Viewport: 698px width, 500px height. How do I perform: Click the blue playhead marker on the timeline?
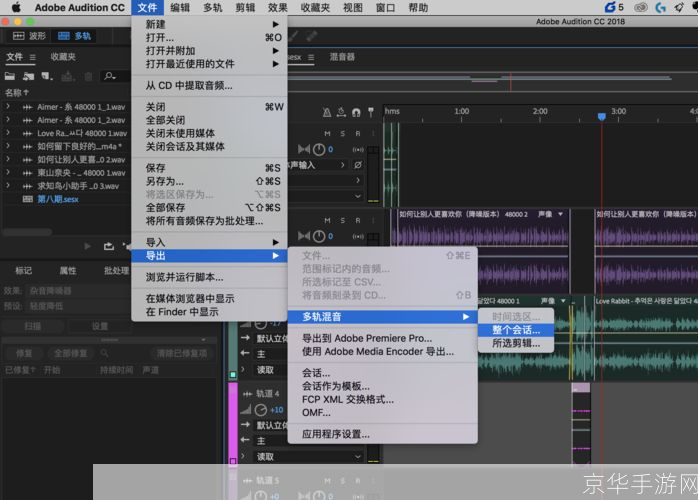(x=601, y=117)
